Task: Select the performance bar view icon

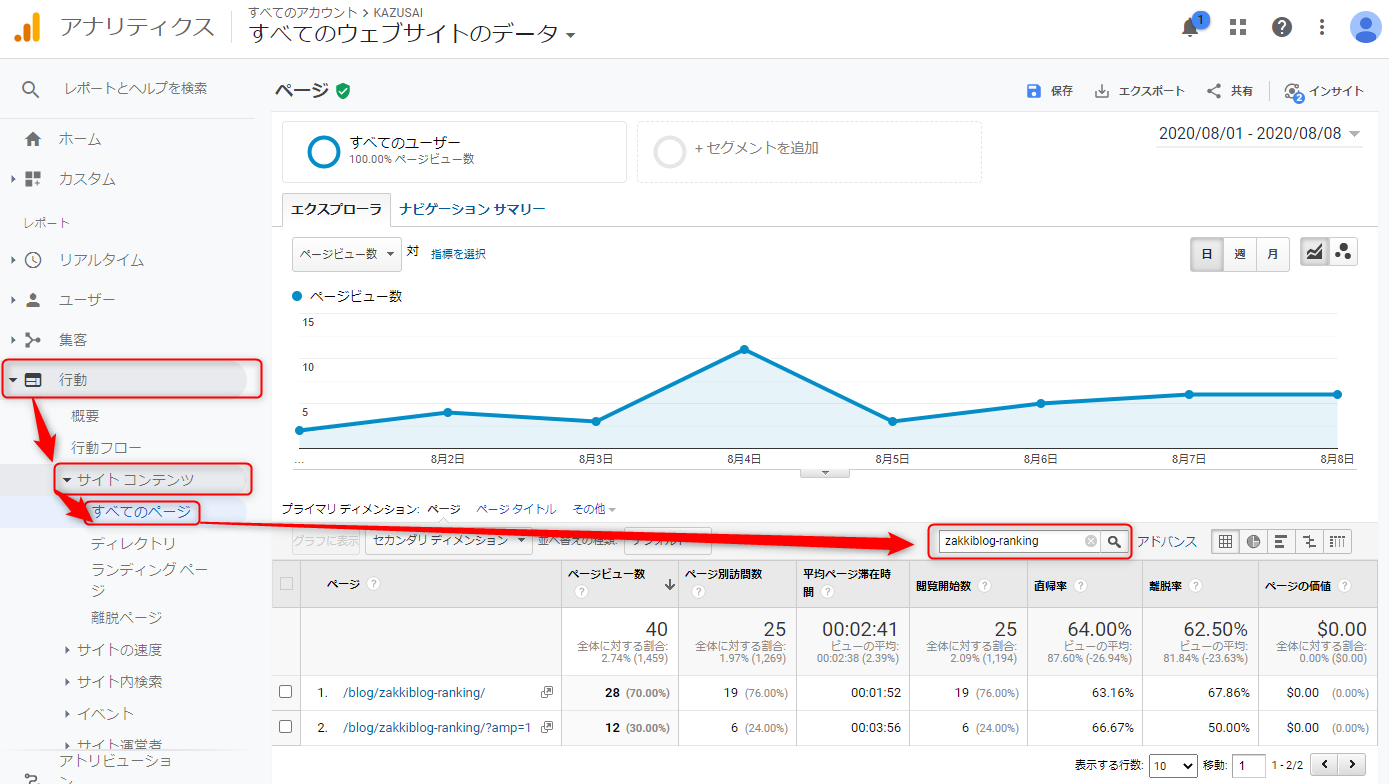Action: tap(1281, 542)
